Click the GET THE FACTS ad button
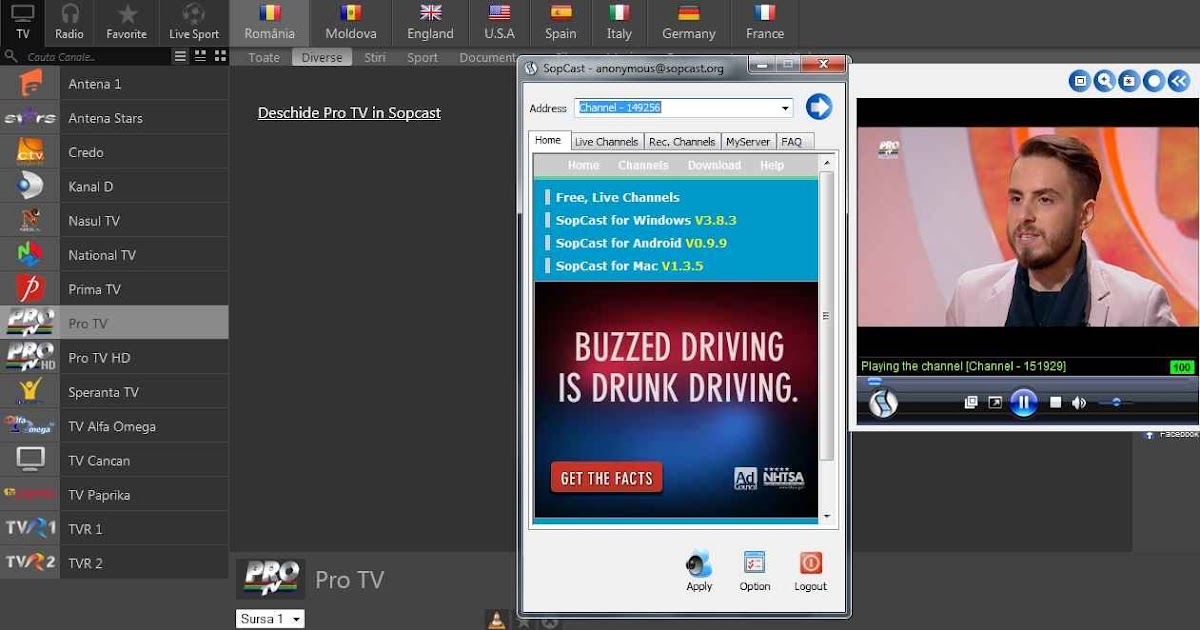 click(606, 478)
